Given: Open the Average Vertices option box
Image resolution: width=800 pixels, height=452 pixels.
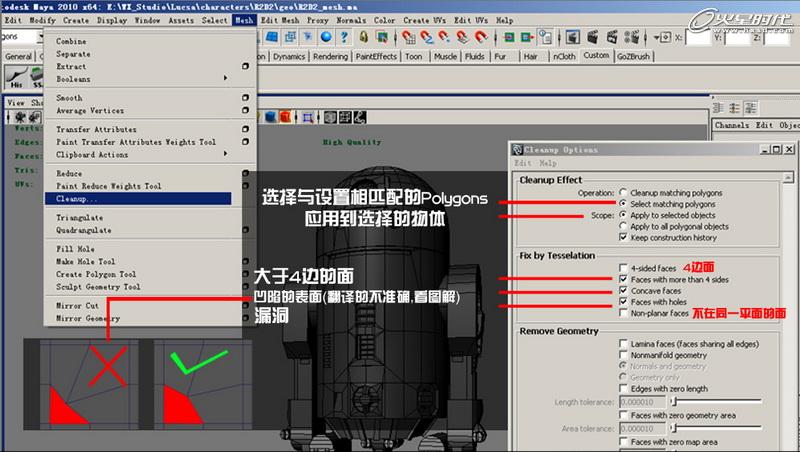Looking at the screenshot, I should pos(245,110).
